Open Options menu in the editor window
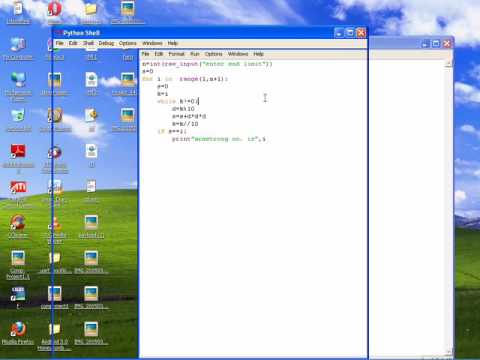The width and height of the screenshot is (480, 360). pyautogui.click(x=213, y=54)
